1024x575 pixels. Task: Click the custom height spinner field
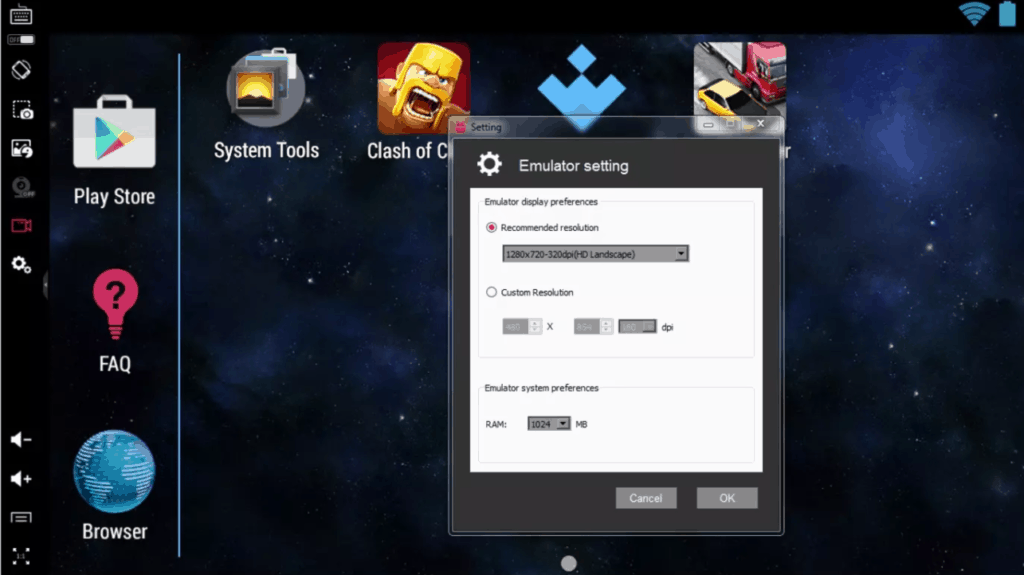pos(593,326)
